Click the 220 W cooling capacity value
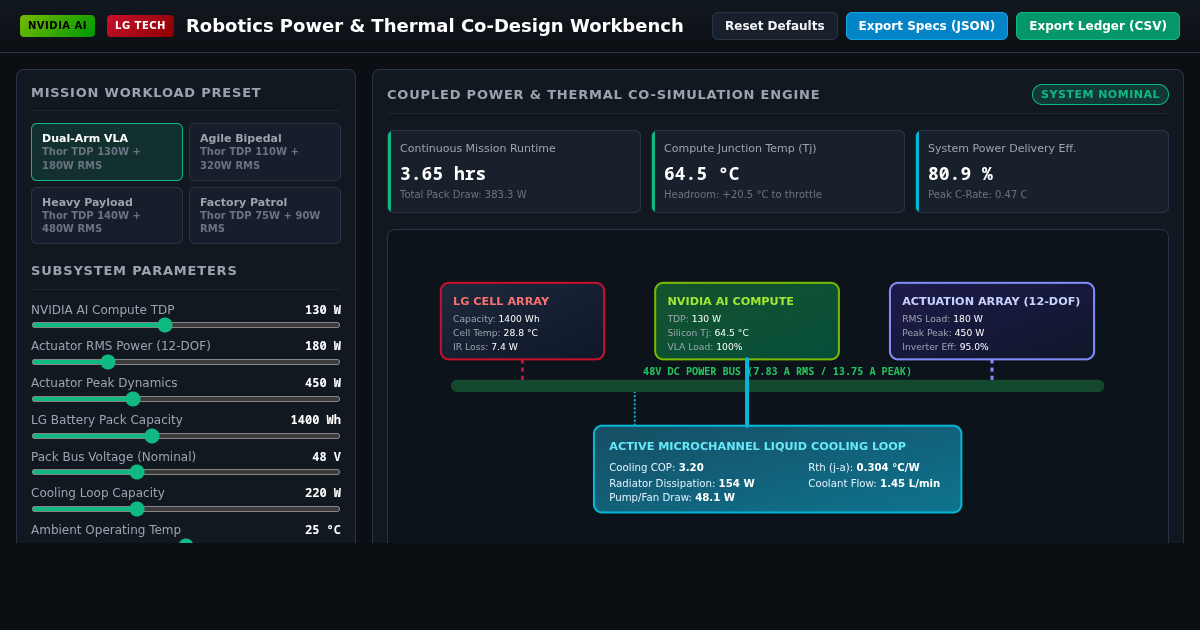Viewport: 1200px width, 630px height. [x=323, y=493]
